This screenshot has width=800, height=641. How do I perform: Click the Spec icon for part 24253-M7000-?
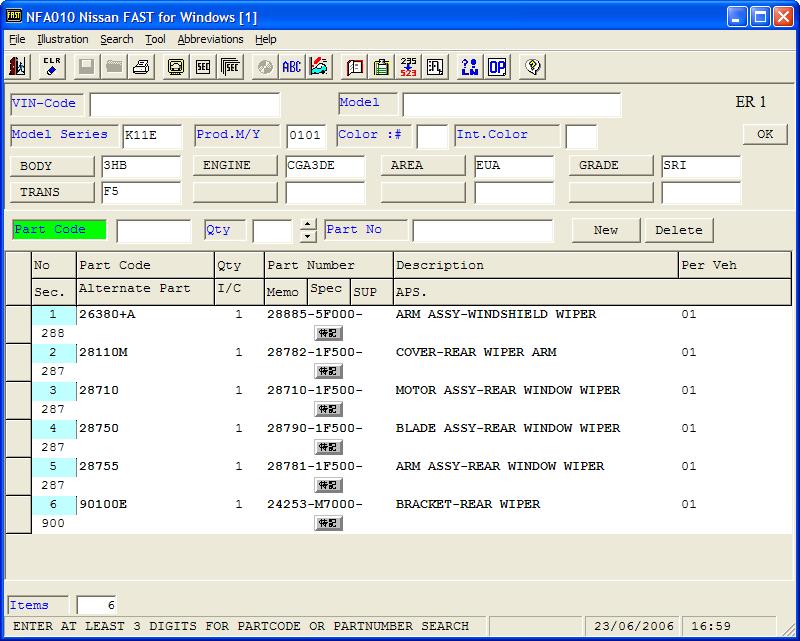tap(329, 524)
